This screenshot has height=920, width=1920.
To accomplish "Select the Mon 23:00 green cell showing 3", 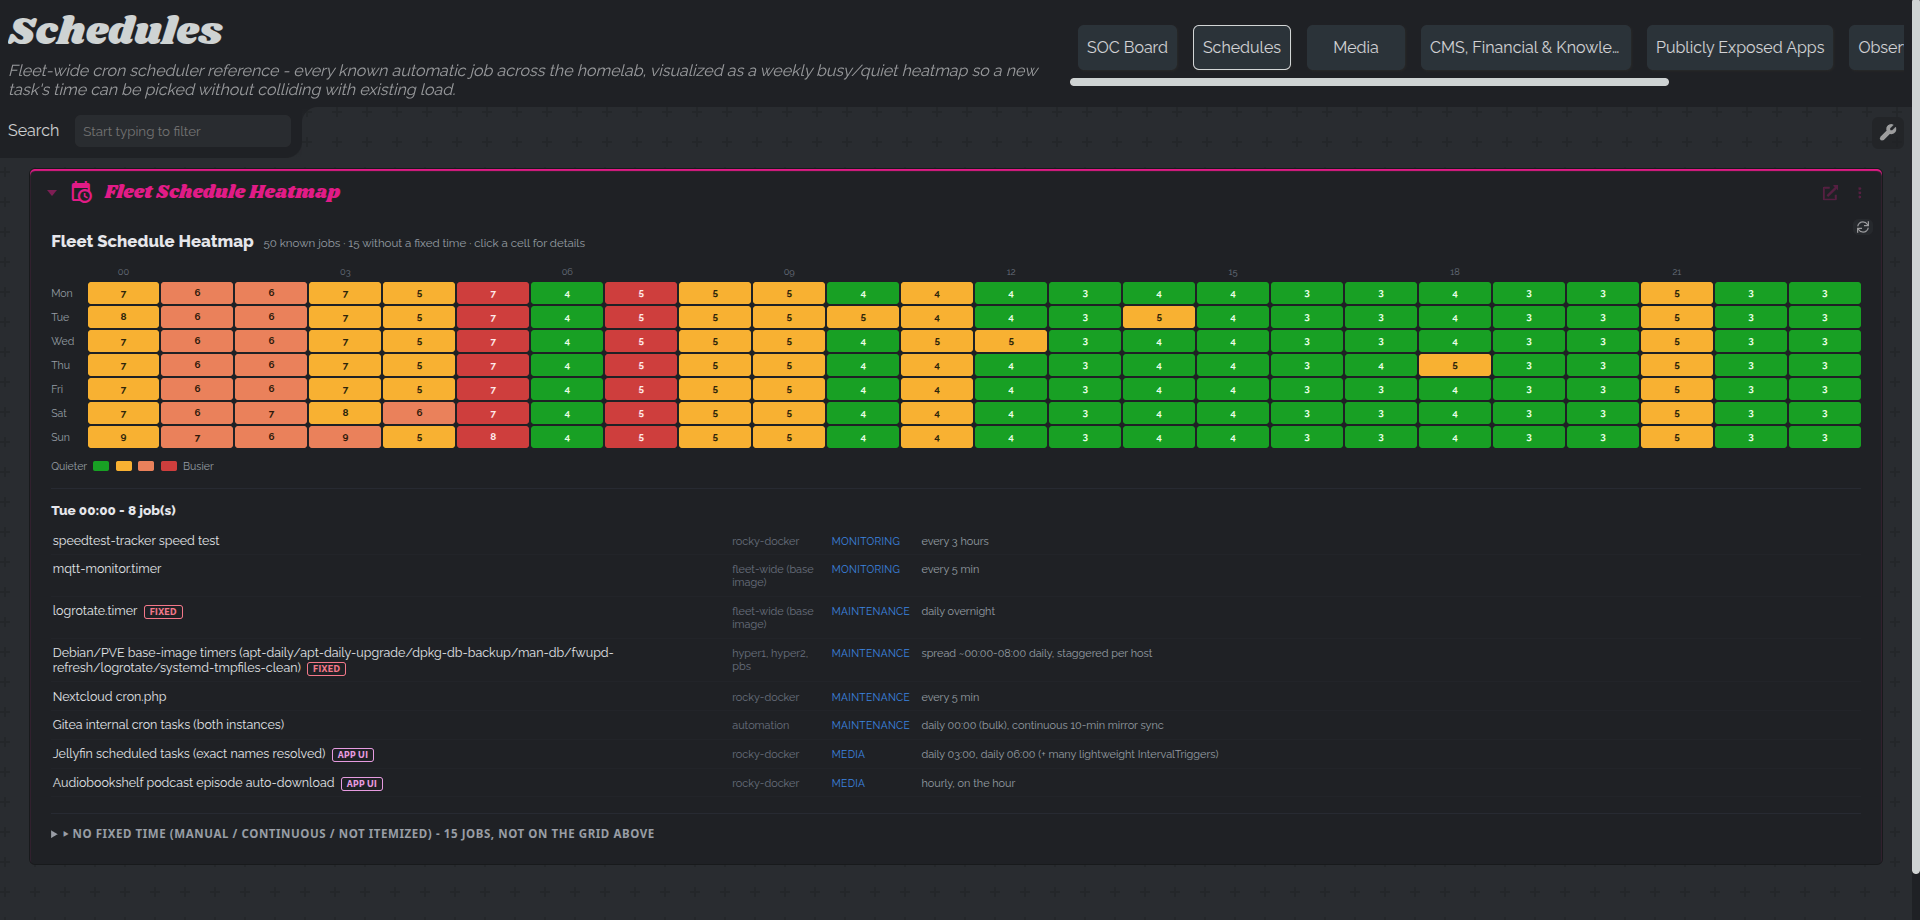I will point(1825,293).
